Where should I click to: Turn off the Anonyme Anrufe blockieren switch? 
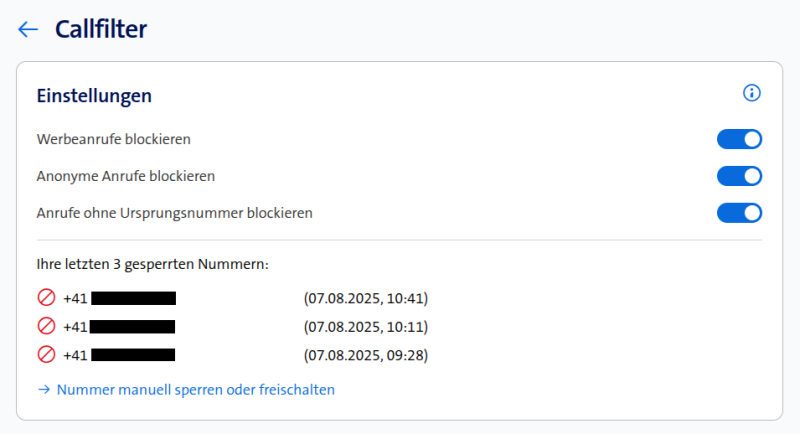739,176
